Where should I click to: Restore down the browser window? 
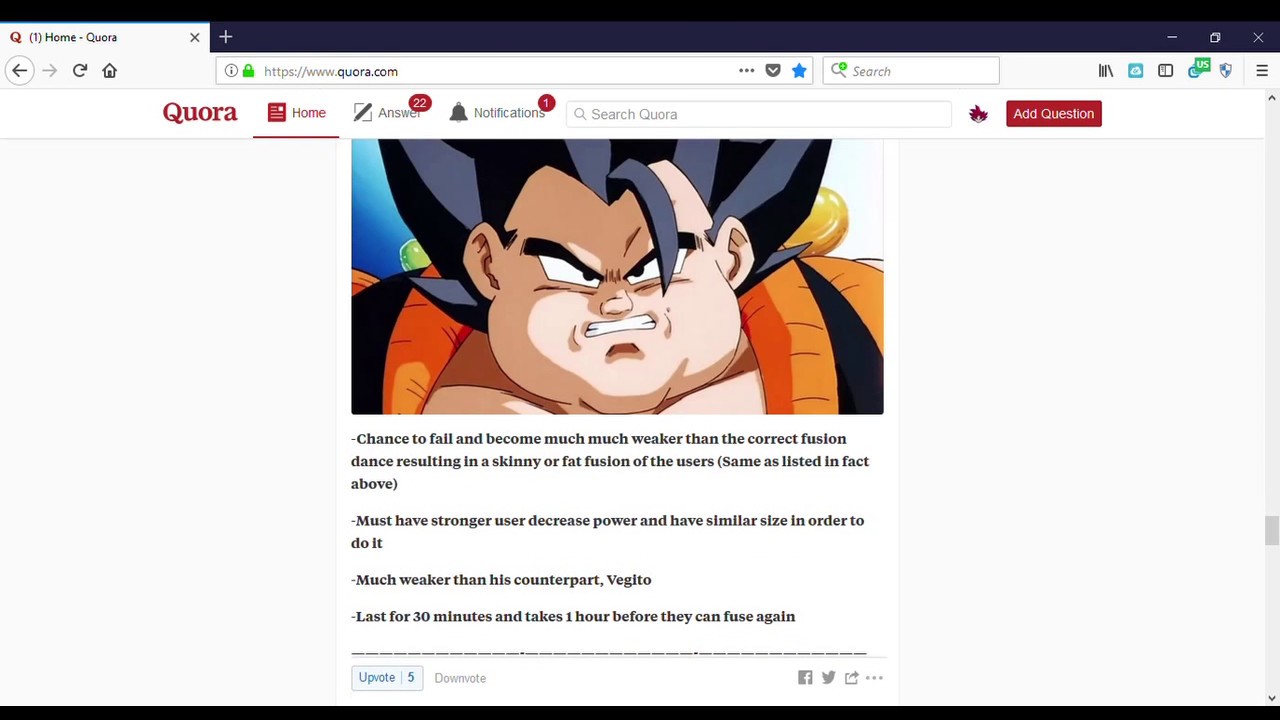(1215, 37)
